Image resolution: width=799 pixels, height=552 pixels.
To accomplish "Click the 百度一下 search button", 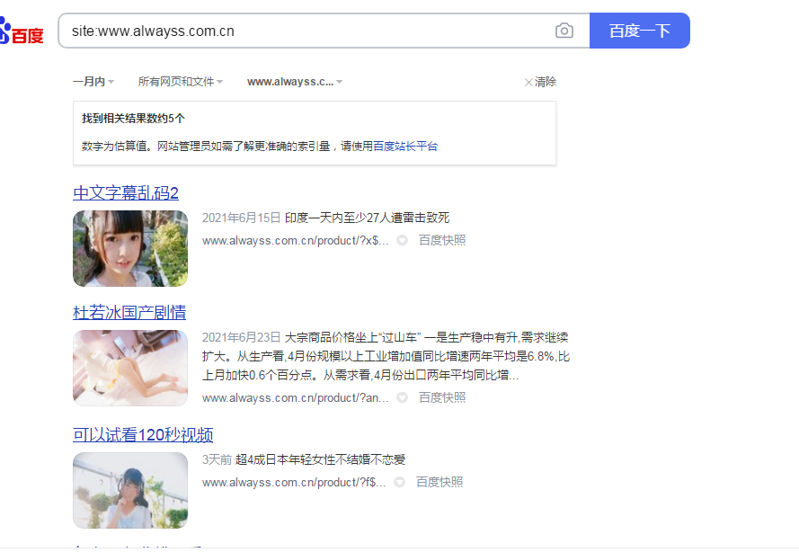I will tap(640, 31).
